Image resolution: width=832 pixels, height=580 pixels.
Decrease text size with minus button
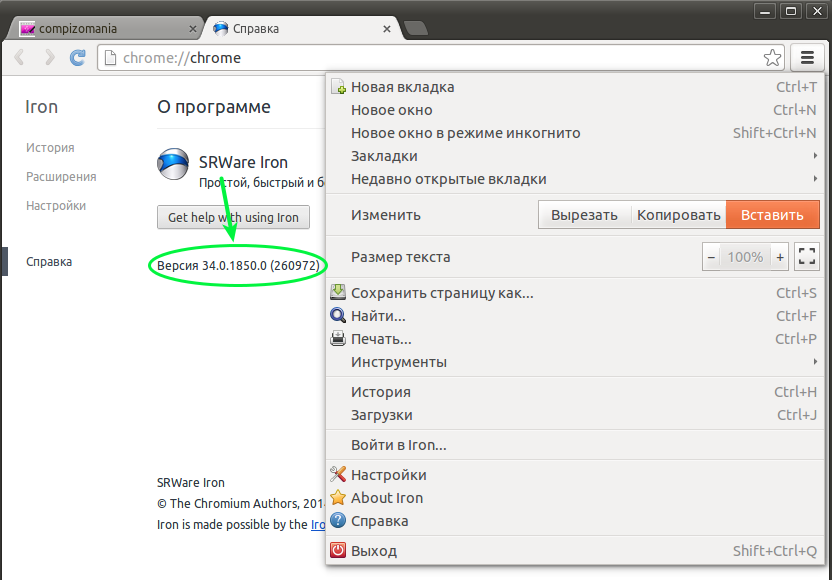(712, 257)
